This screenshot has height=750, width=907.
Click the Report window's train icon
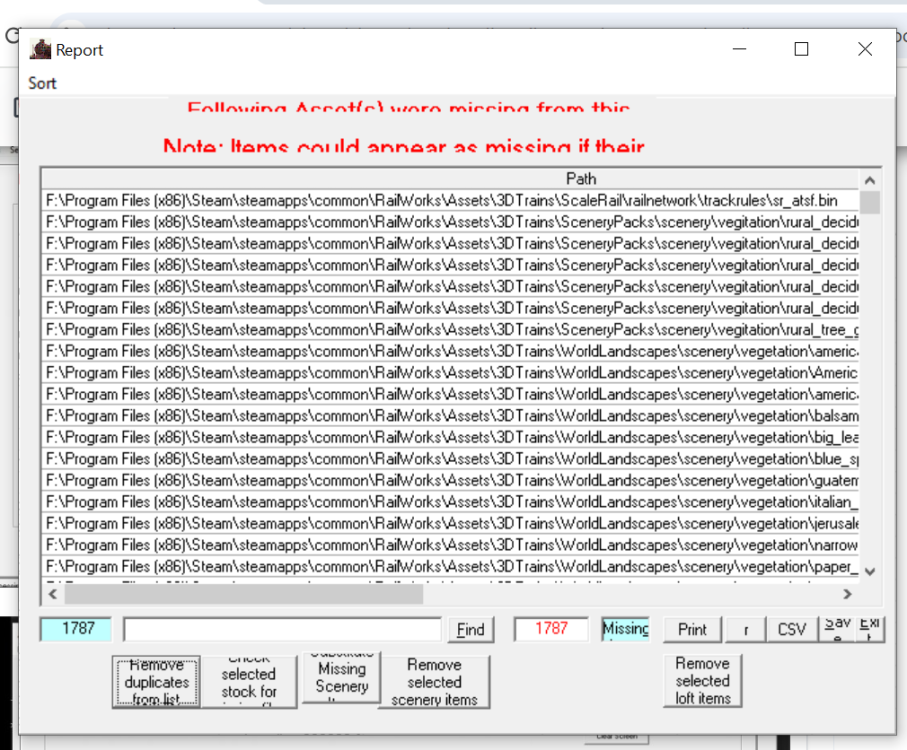pyautogui.click(x=41, y=49)
